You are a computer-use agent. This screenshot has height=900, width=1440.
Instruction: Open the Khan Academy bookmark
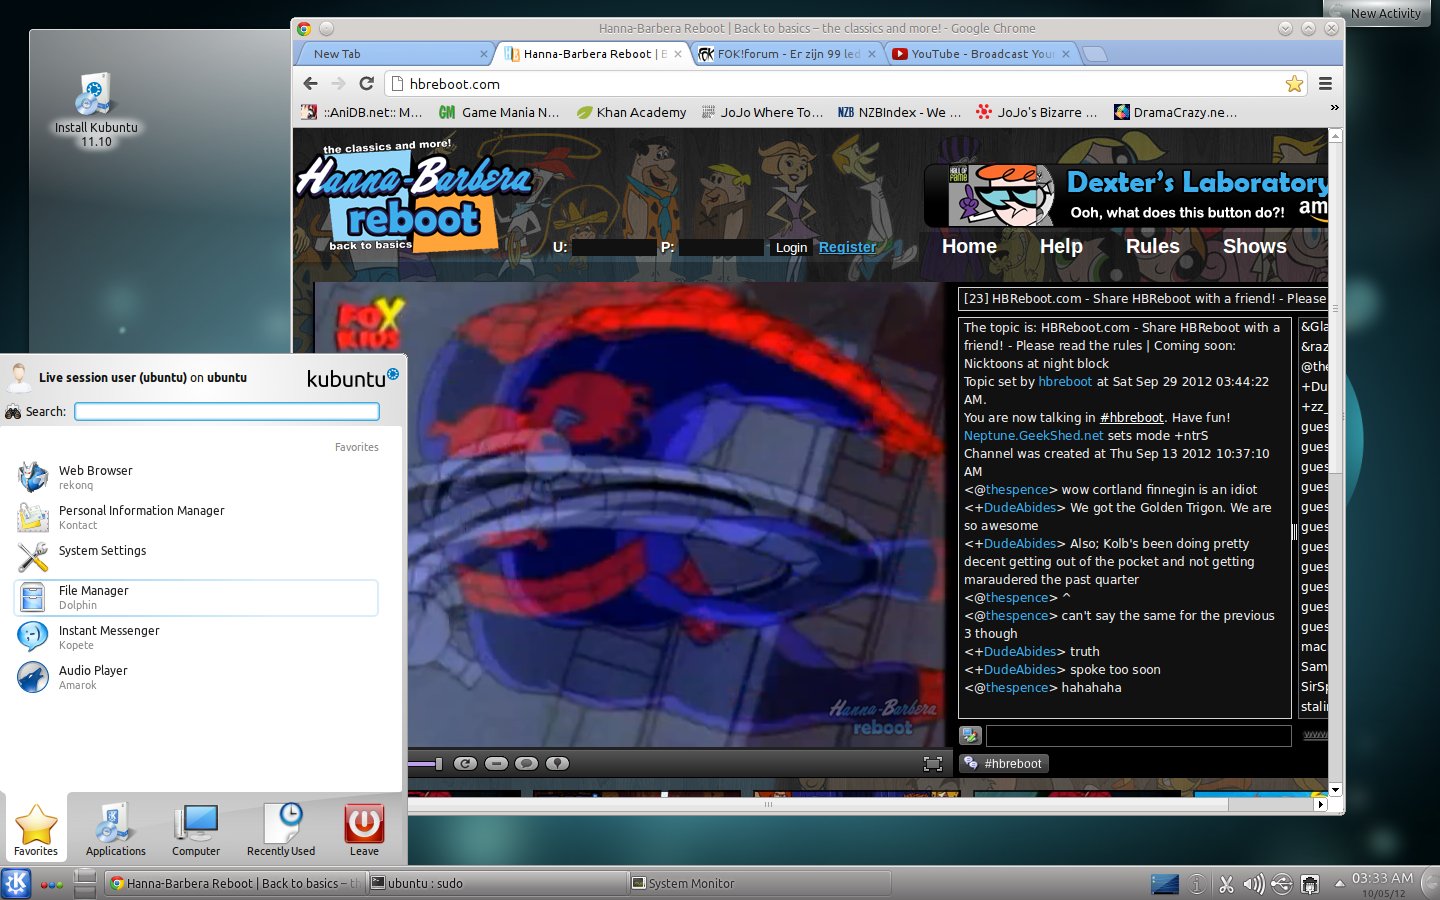point(632,112)
